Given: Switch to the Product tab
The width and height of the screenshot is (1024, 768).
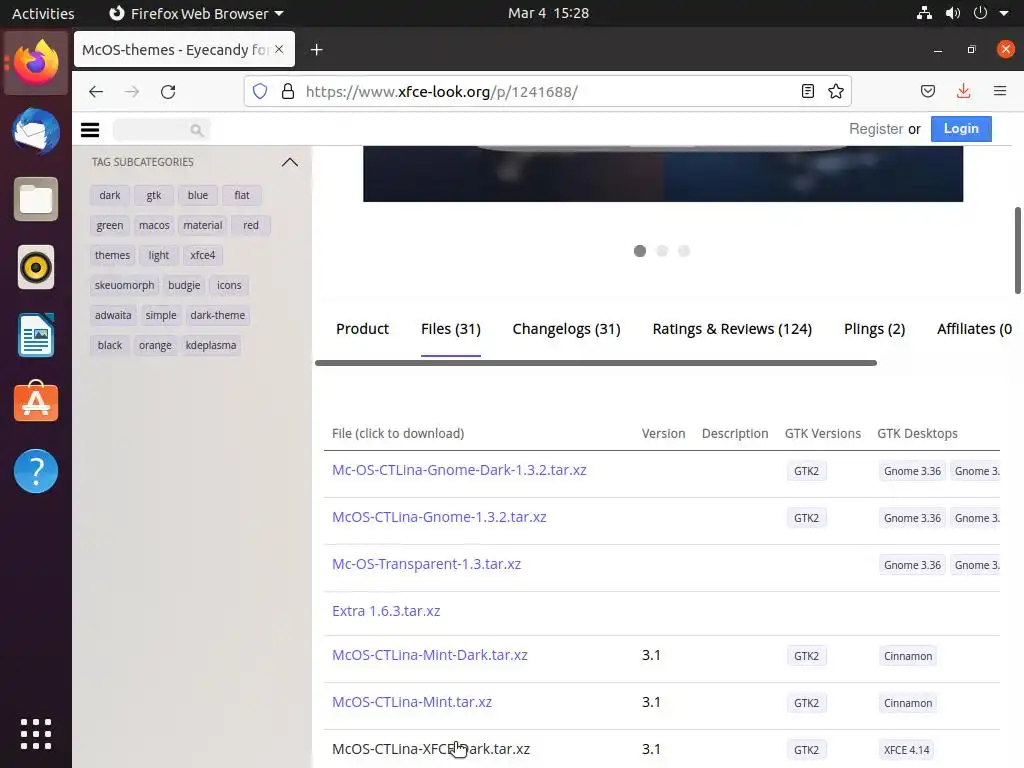Looking at the screenshot, I should [x=362, y=329].
